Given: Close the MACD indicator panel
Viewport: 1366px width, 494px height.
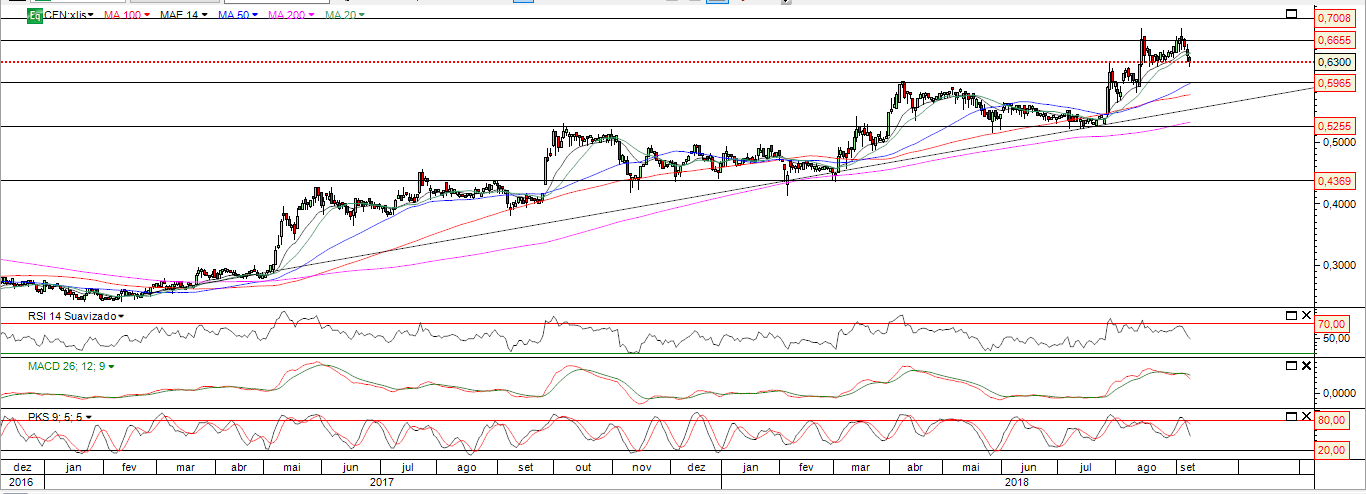Looking at the screenshot, I should tap(1306, 366).
